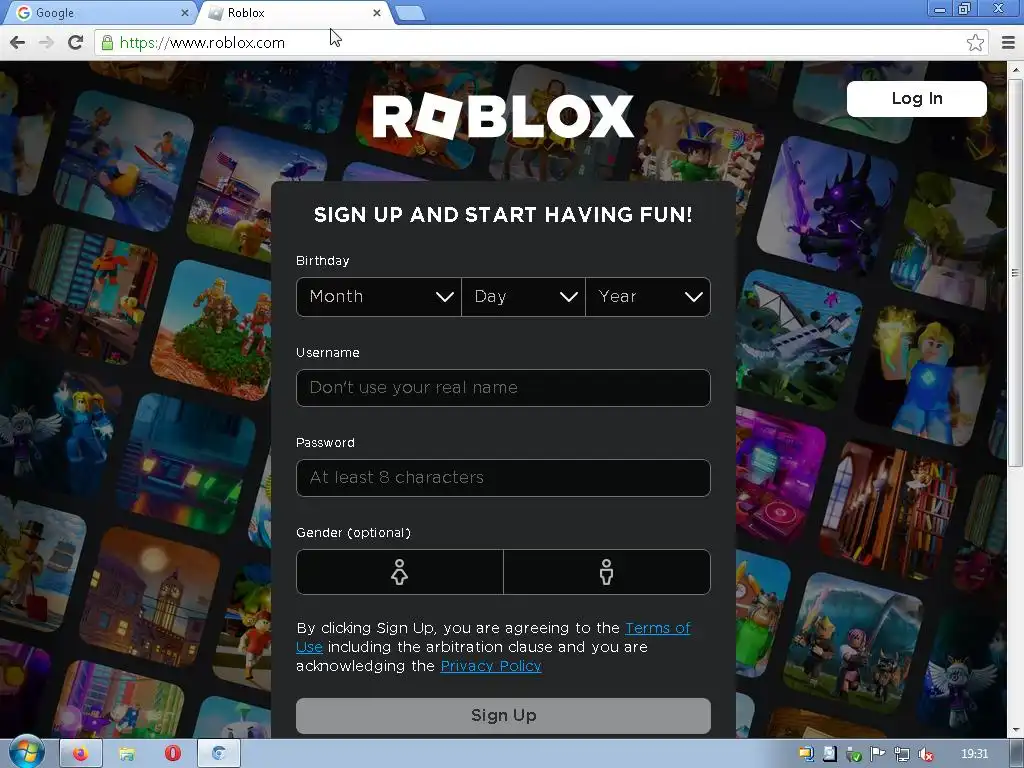1024x768 pixels.
Task: Close the Google tab
Action: pyautogui.click(x=185, y=12)
